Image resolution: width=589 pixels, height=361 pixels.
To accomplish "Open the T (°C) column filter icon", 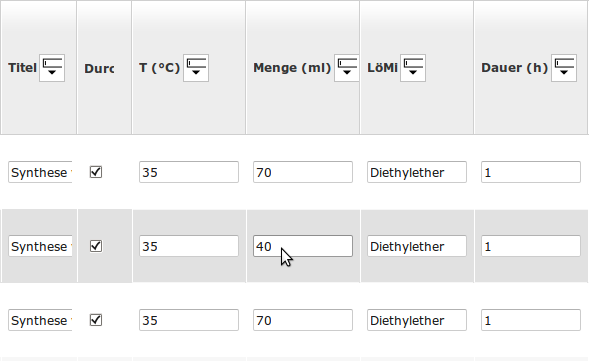I will pos(196,68).
